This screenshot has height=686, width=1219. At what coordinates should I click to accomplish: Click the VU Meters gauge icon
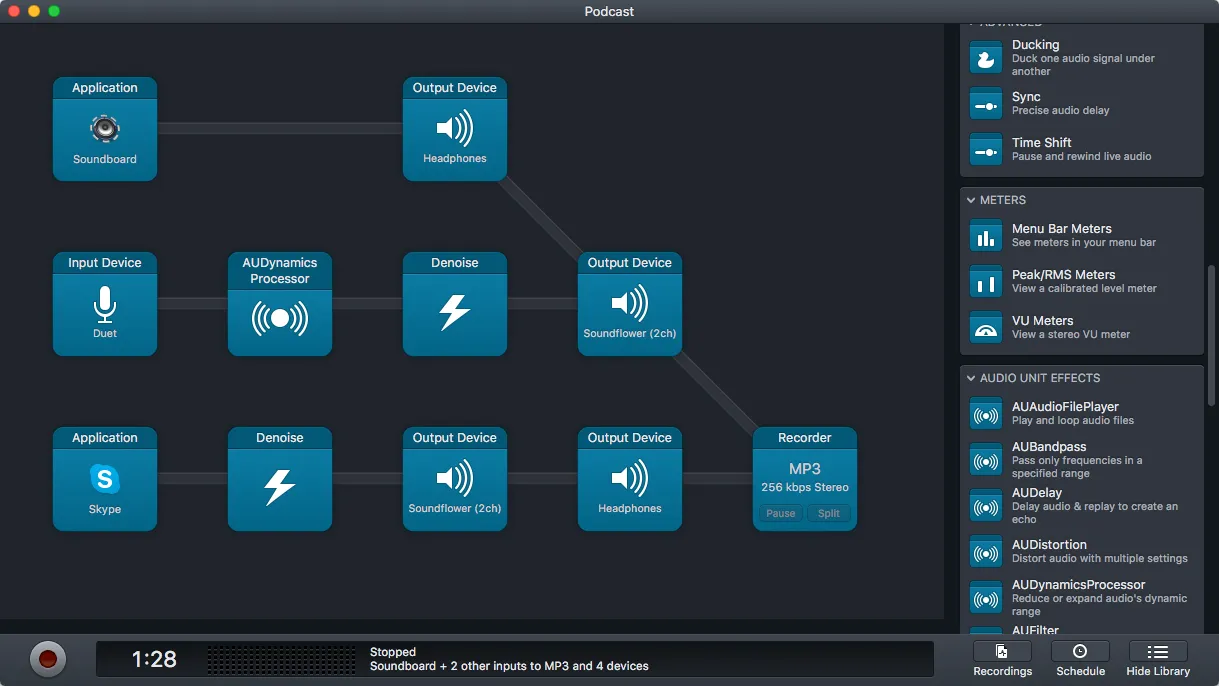[986, 328]
